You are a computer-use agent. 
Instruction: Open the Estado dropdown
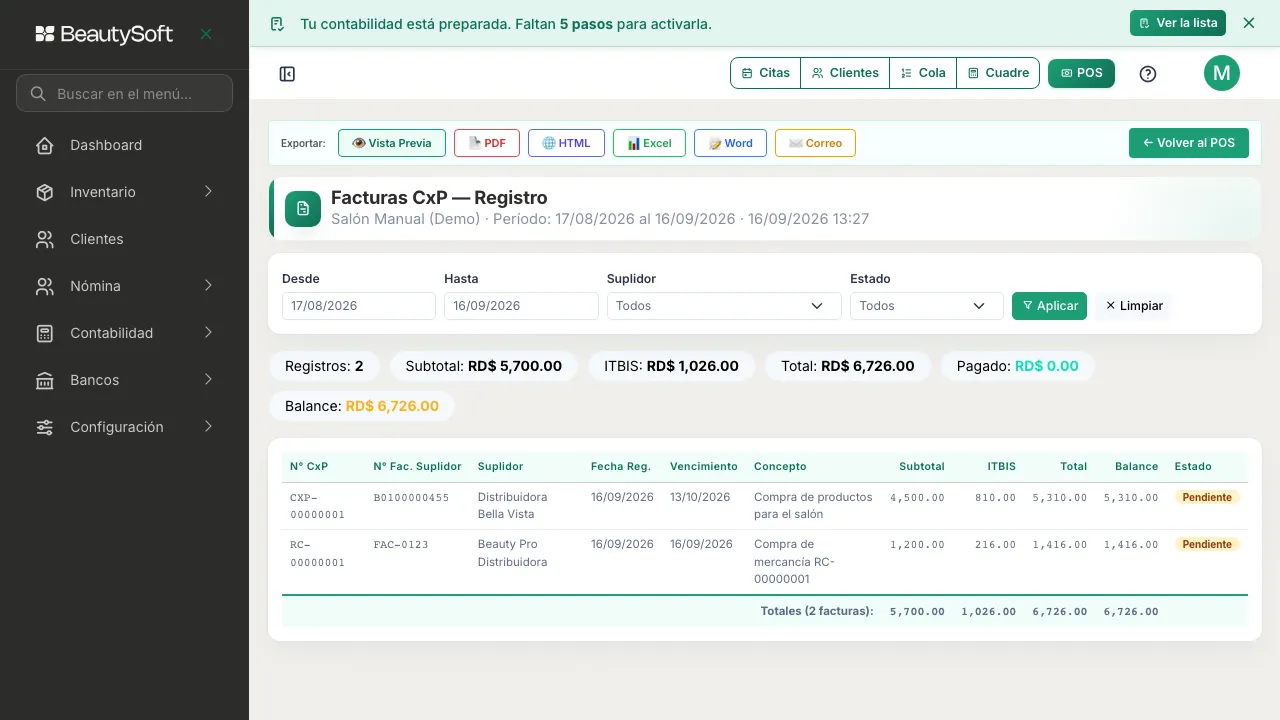click(926, 306)
